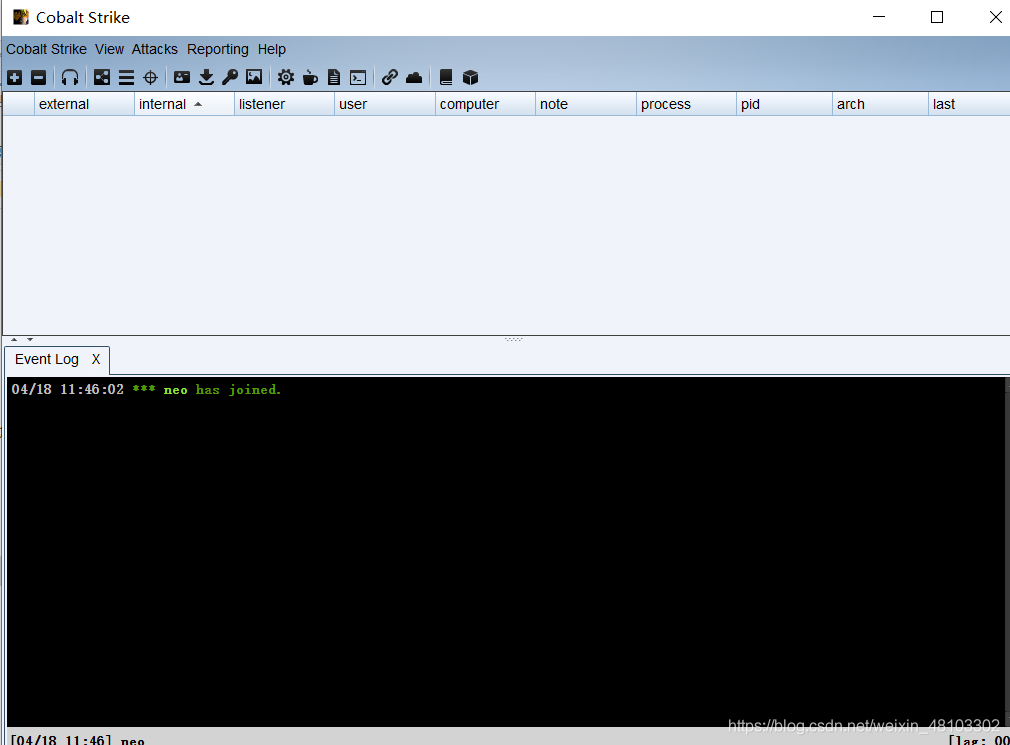This screenshot has height=745, width=1010.
Task: Click the gear icon to generate a Windows executable
Action: [x=286, y=78]
